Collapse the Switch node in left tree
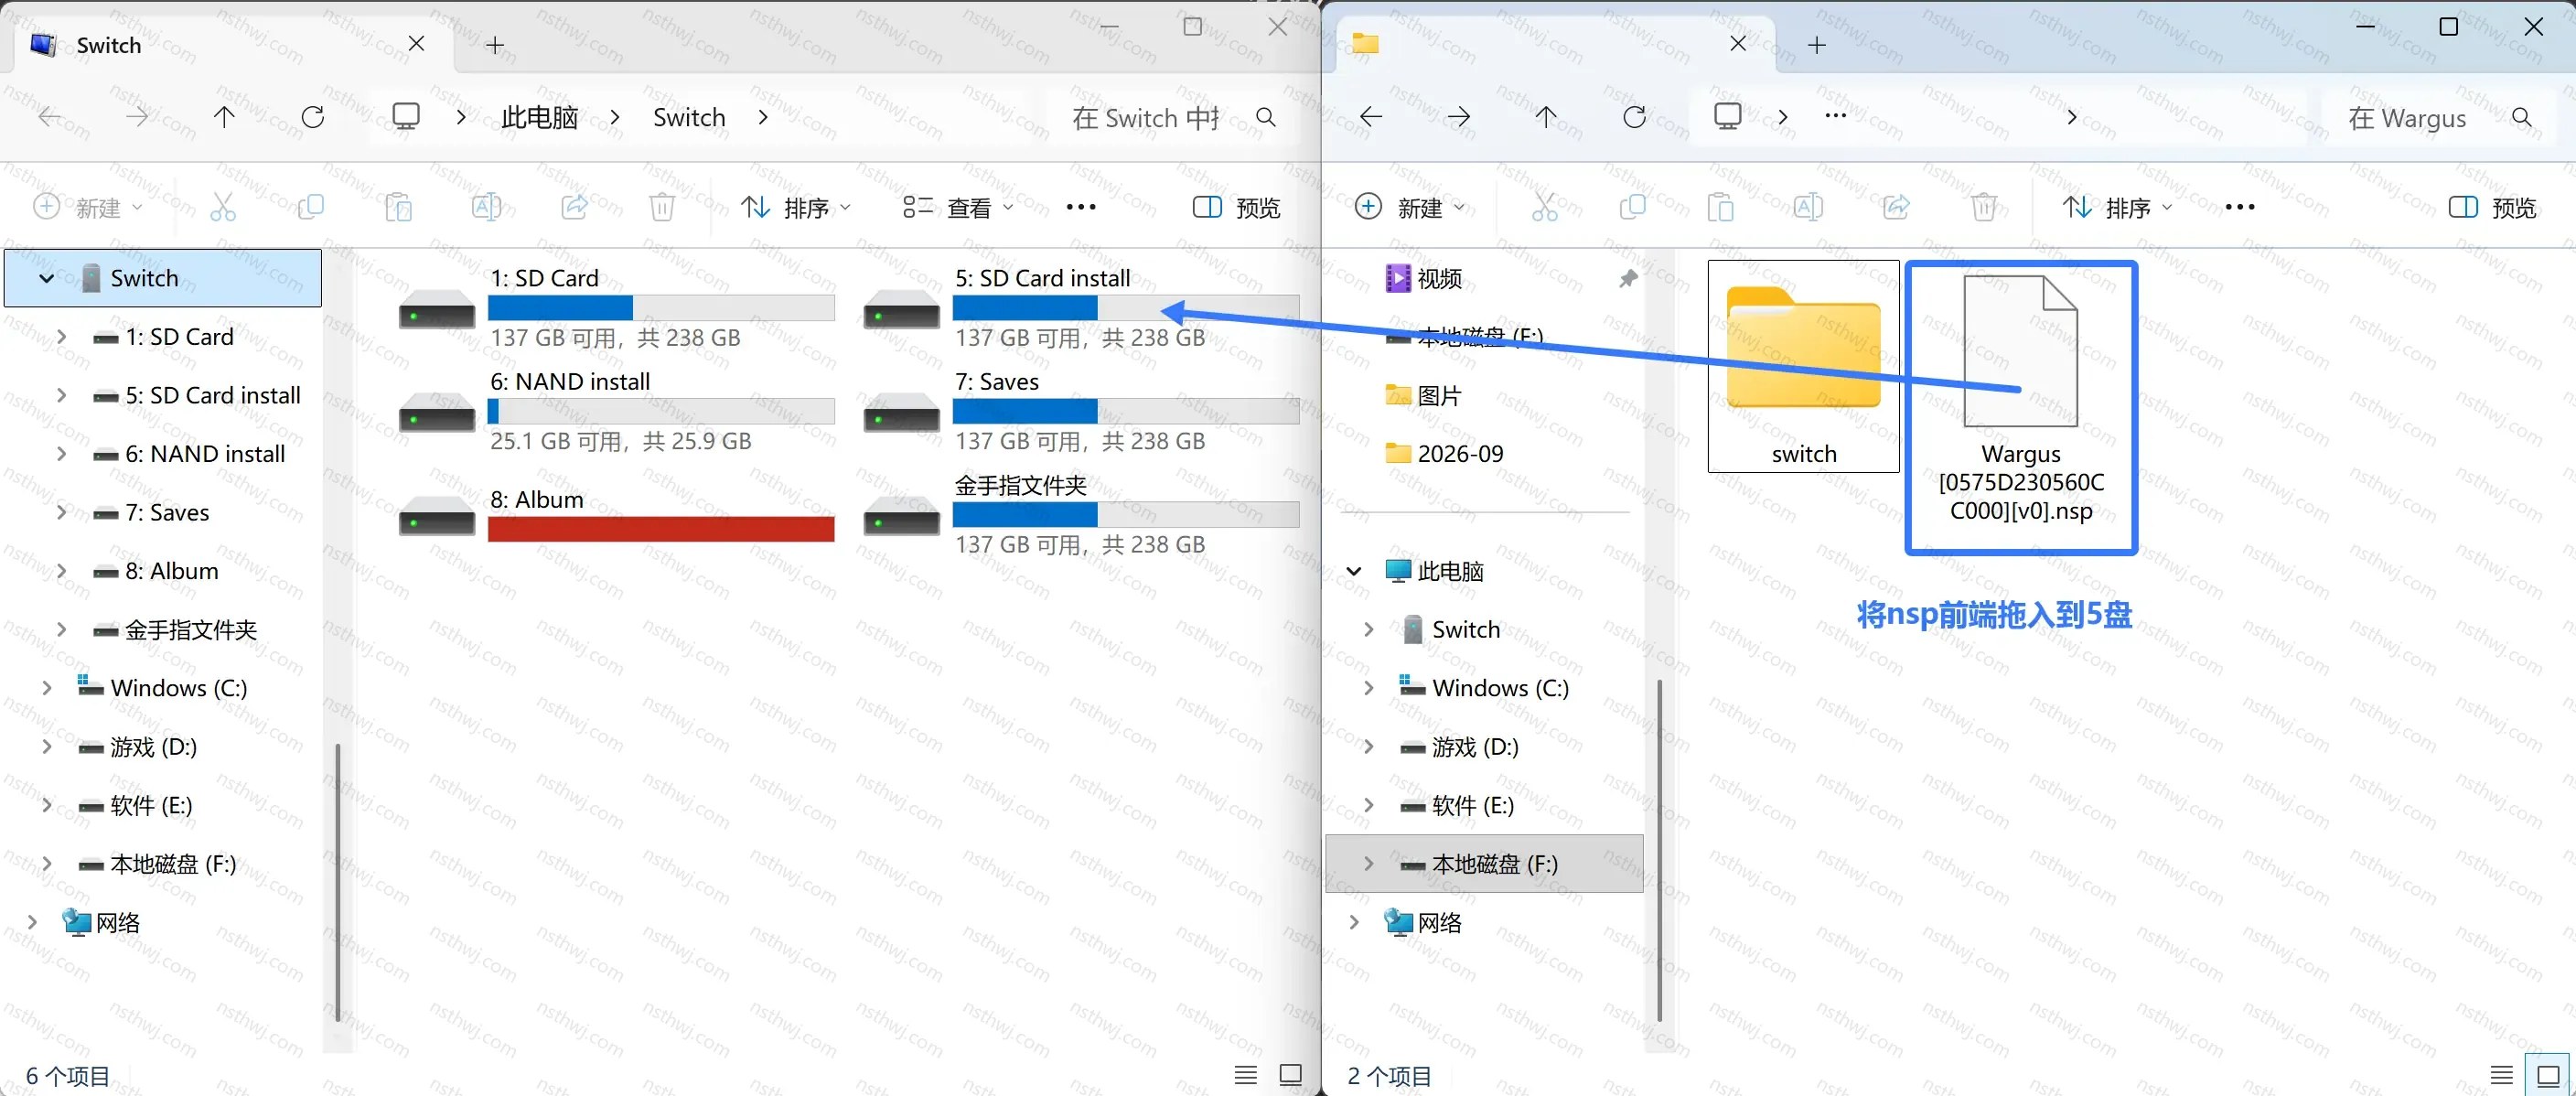Image resolution: width=2576 pixels, height=1096 pixels. click(46, 278)
